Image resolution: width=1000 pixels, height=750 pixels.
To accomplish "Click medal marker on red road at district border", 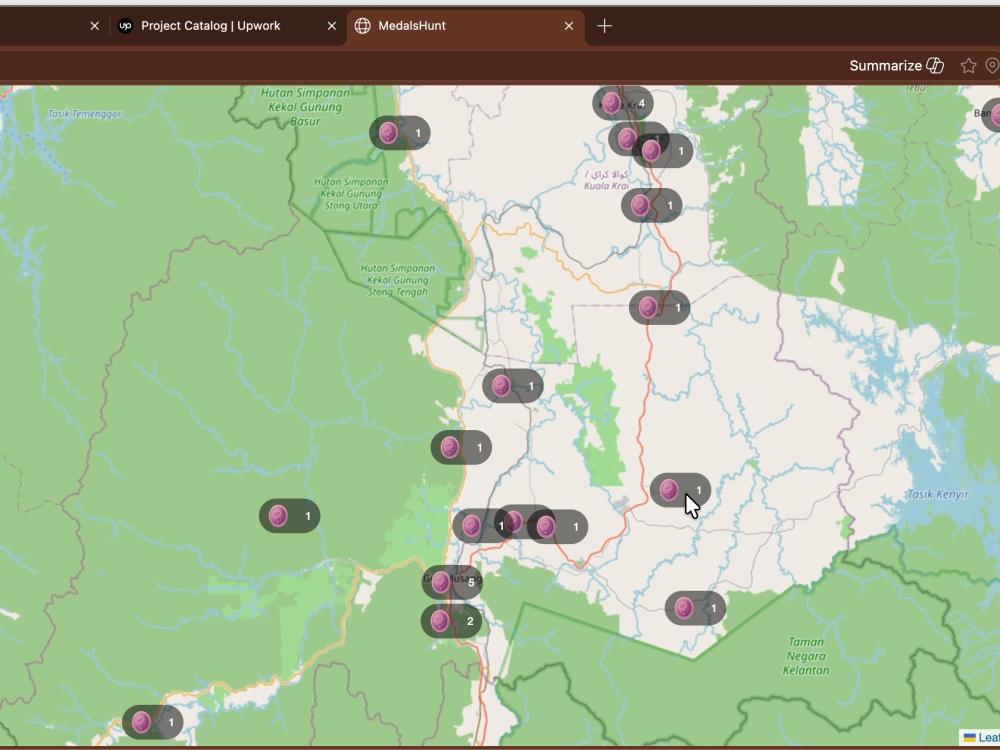I will pos(659,308).
